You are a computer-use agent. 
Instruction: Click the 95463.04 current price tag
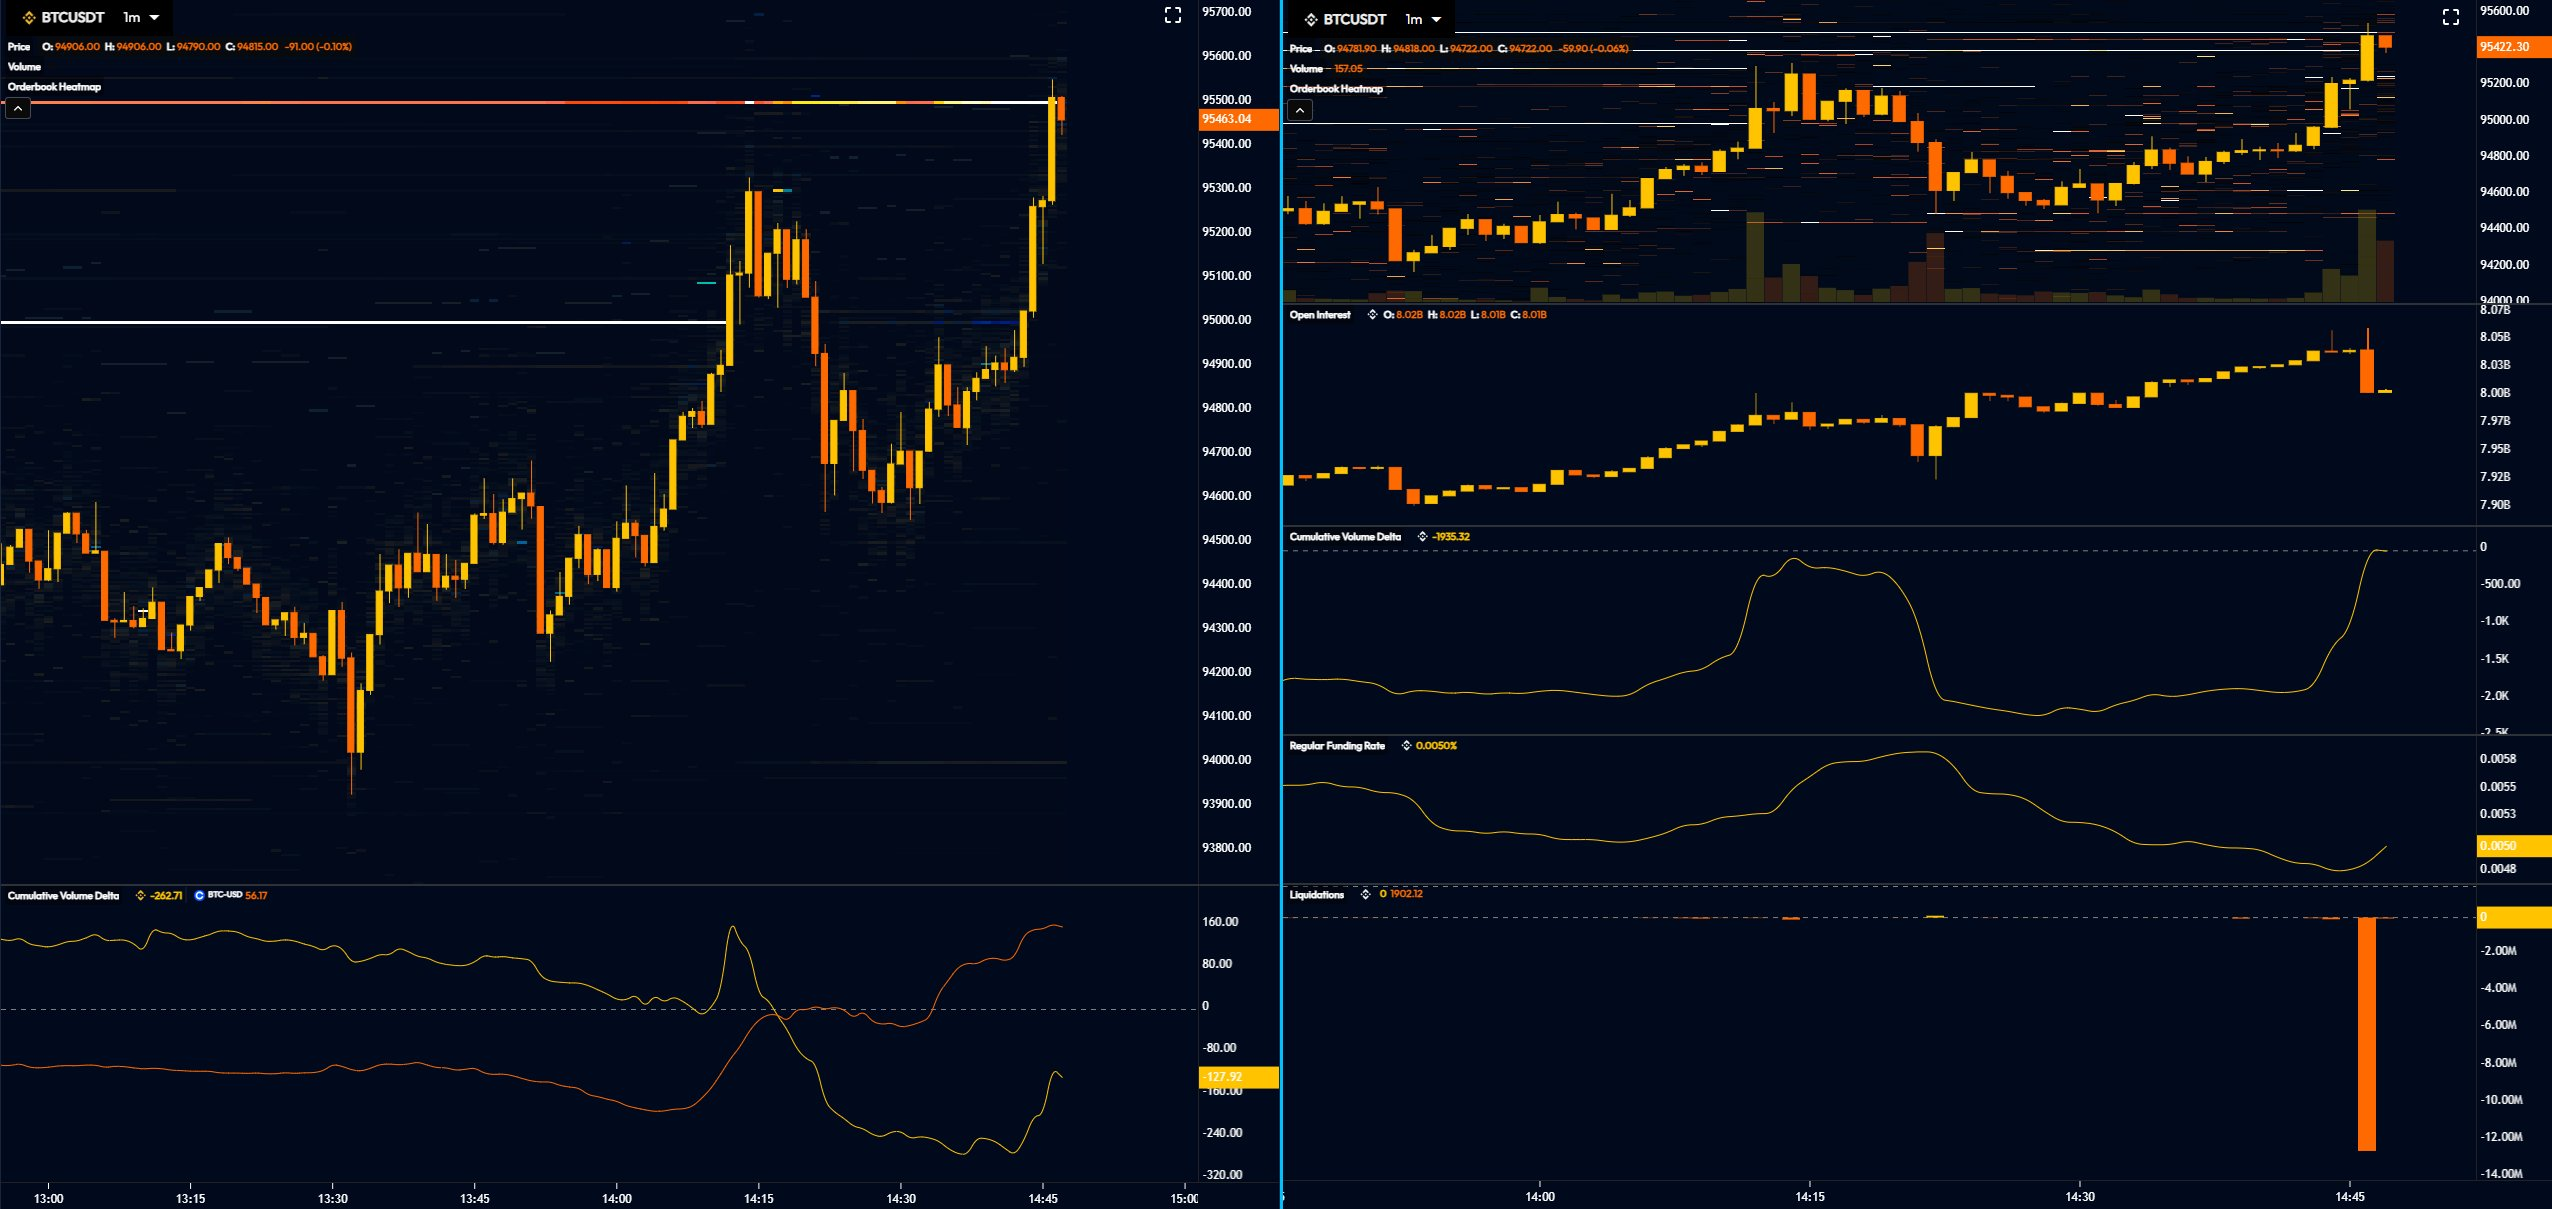click(1238, 120)
